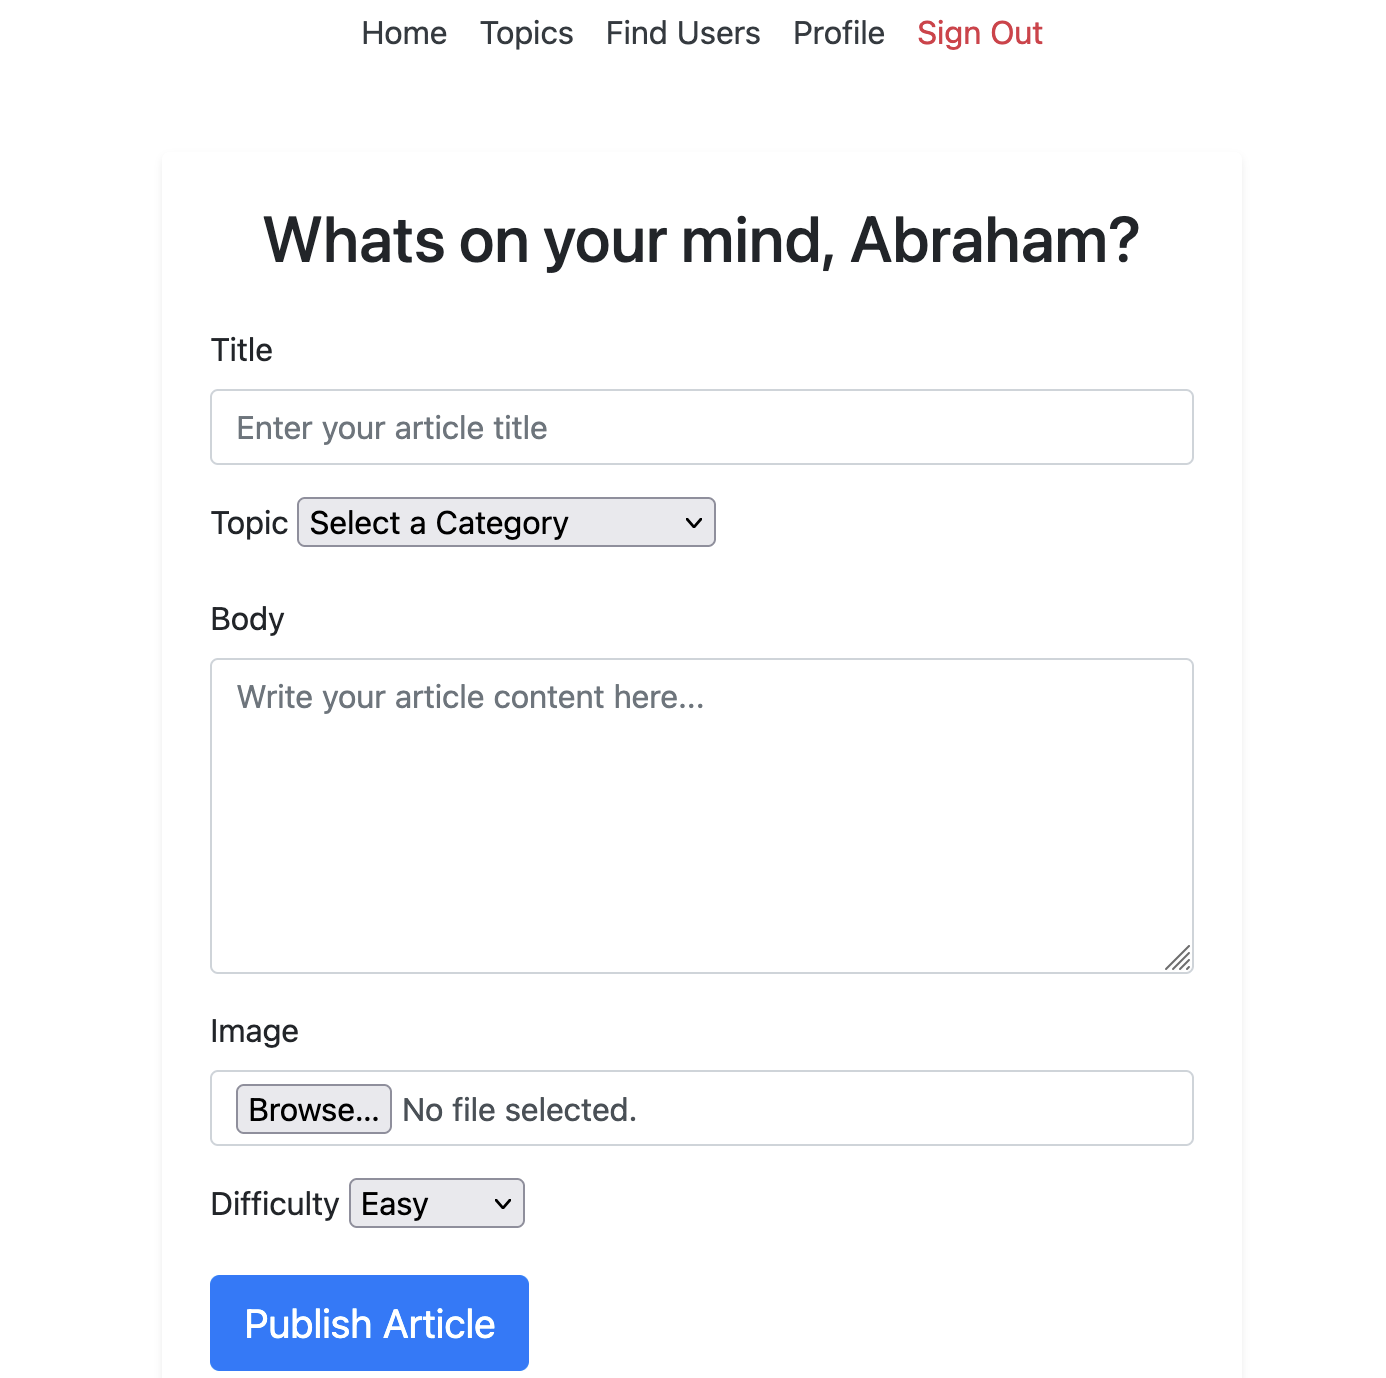The width and height of the screenshot is (1386, 1378).
Task: Click the Body textarea resize handle
Action: coord(1178,958)
